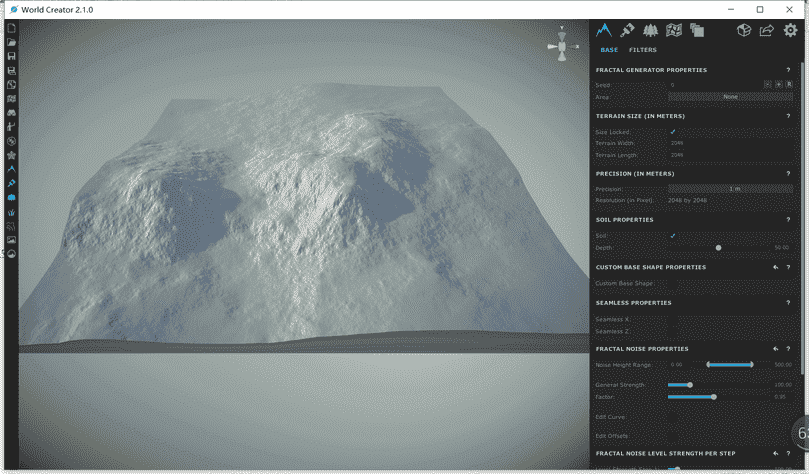Click the seed decrement minus button
Viewport: 809px width, 474px height.
click(x=768, y=85)
